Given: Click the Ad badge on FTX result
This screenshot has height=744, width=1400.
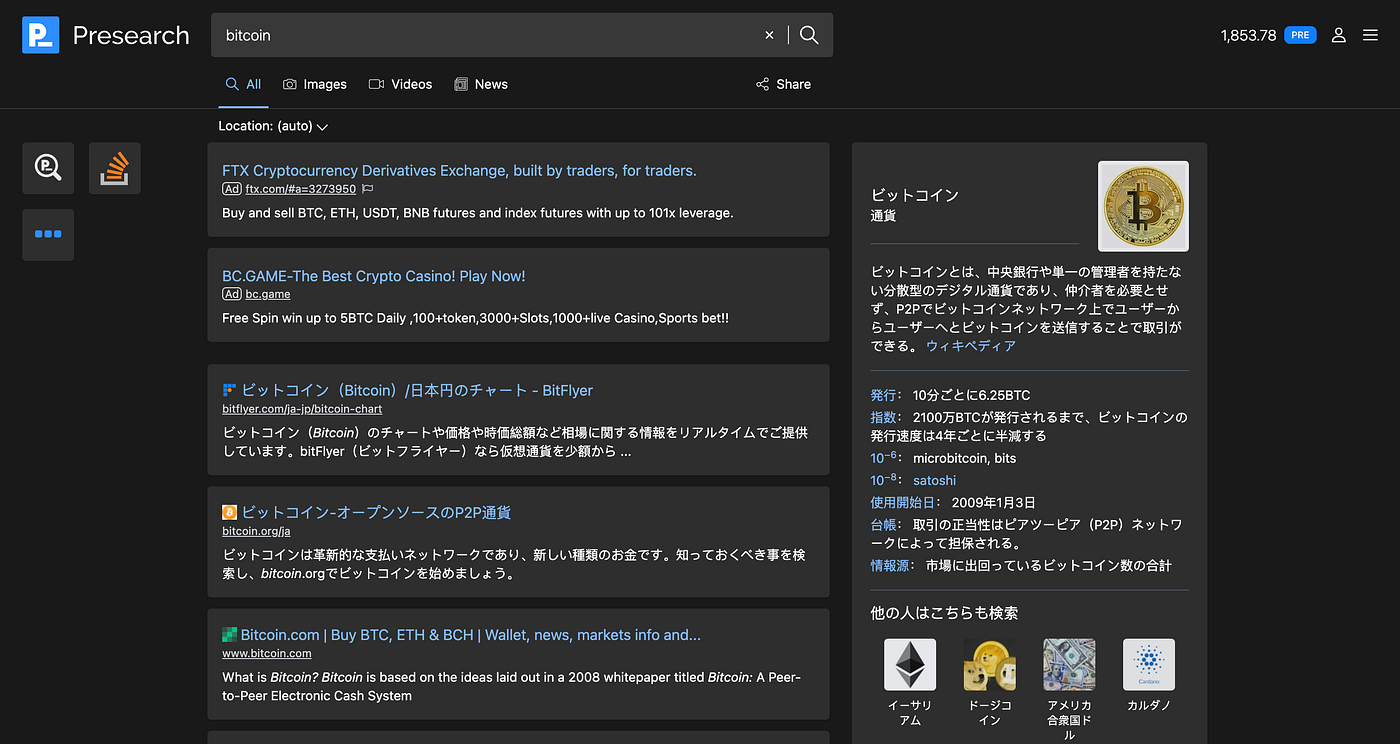Looking at the screenshot, I should 232,189.
